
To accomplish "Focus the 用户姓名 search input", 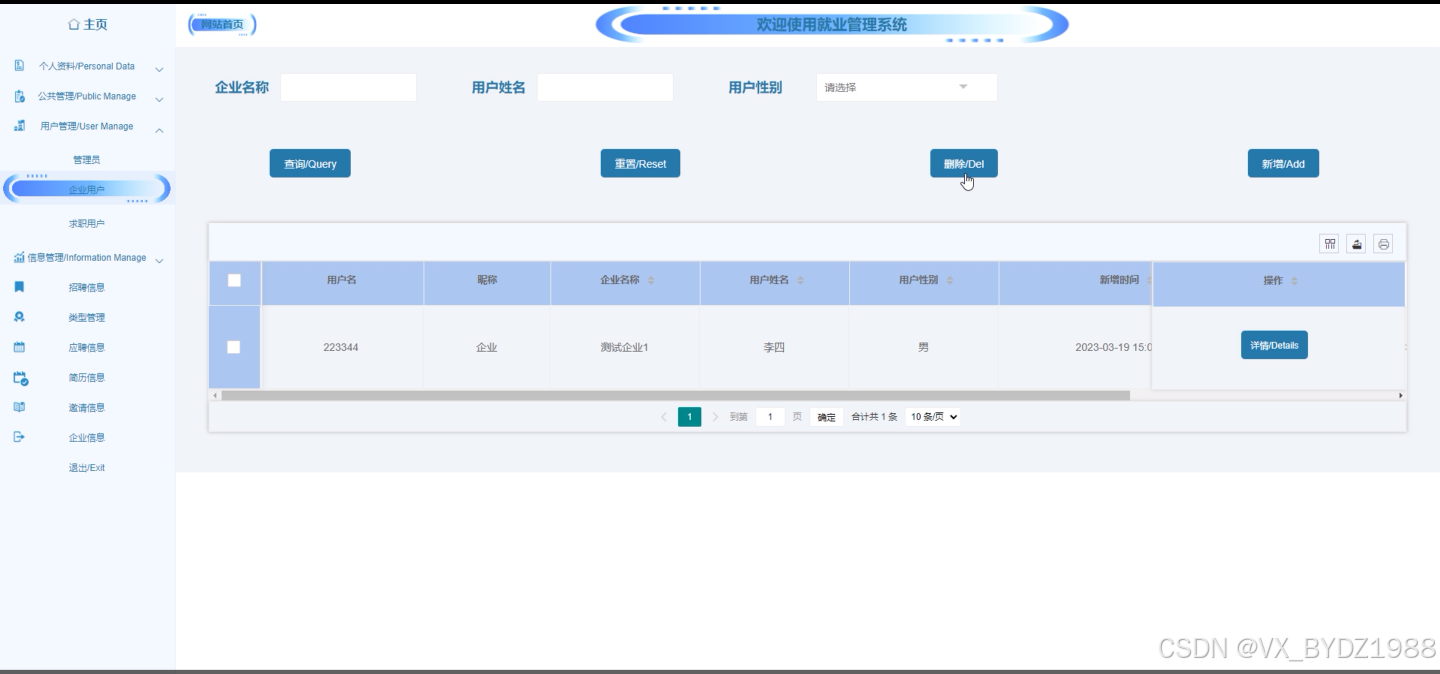I will [x=605, y=87].
